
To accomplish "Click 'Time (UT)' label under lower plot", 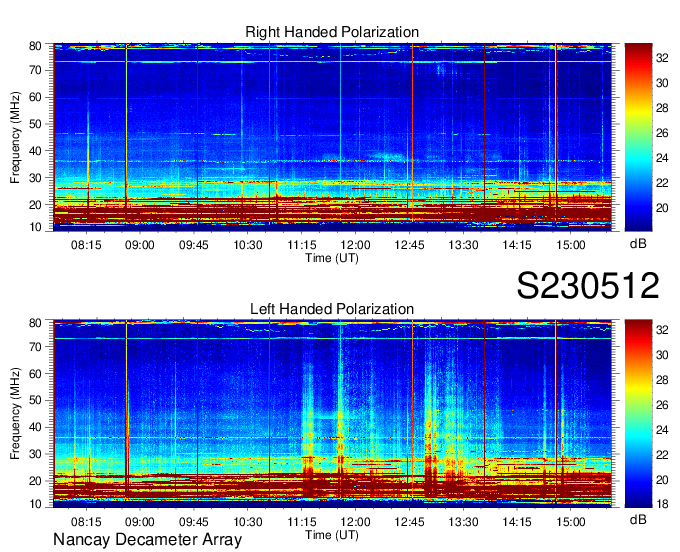I will (332, 535).
